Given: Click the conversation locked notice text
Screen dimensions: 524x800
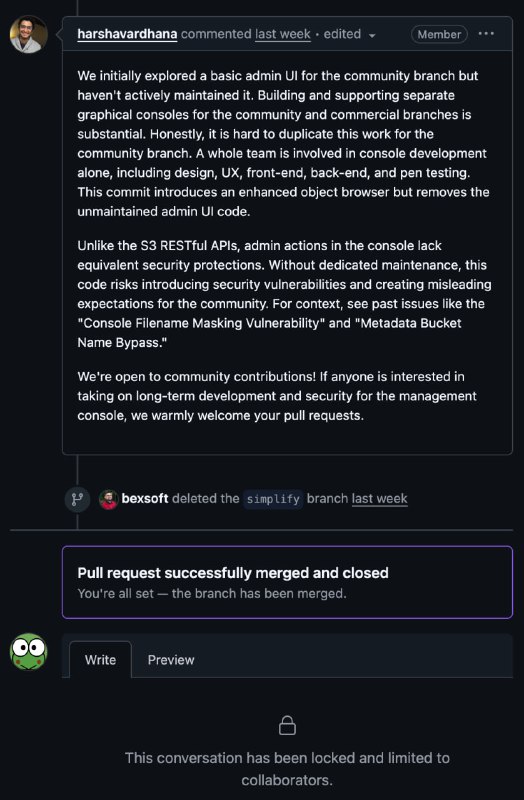Looking at the screenshot, I should pyautogui.click(x=287, y=769).
